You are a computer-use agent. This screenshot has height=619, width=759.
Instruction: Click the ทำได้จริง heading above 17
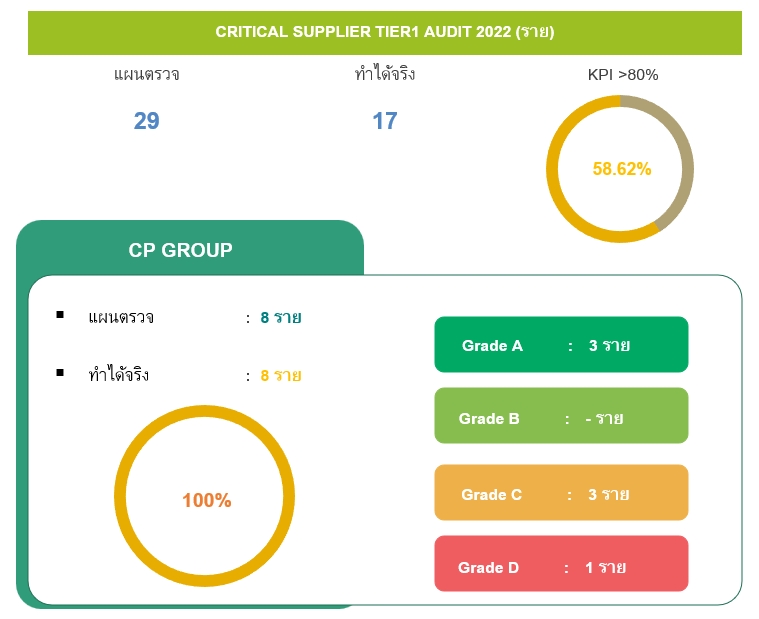[x=385, y=74]
